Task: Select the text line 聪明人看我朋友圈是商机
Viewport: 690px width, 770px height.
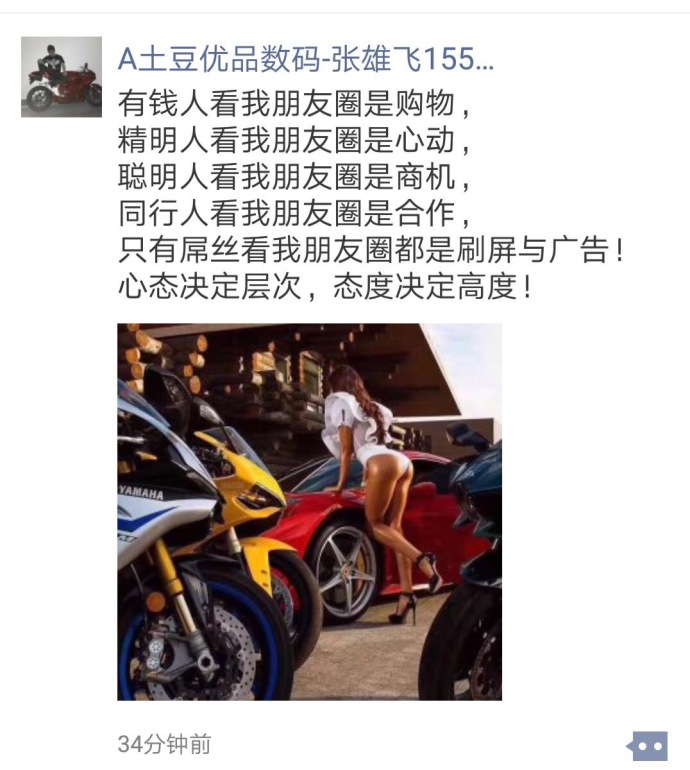Action: click(x=294, y=176)
